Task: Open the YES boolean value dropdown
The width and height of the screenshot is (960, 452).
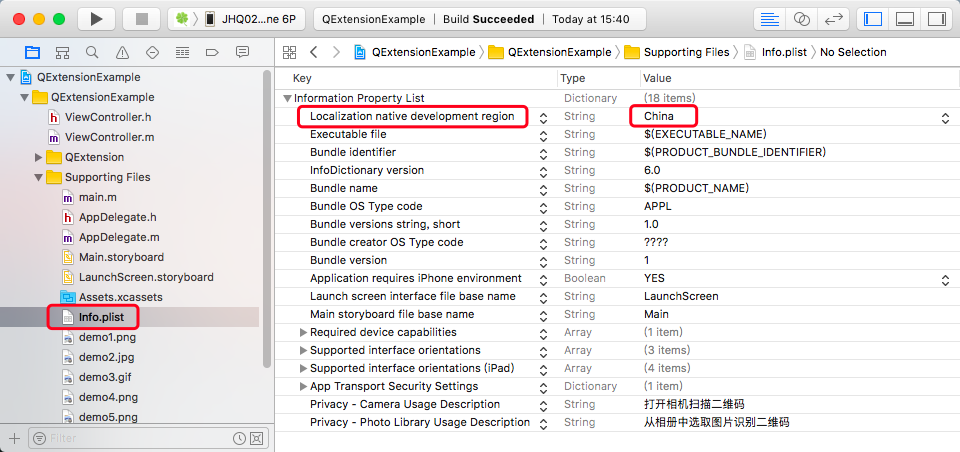Action: click(945, 280)
